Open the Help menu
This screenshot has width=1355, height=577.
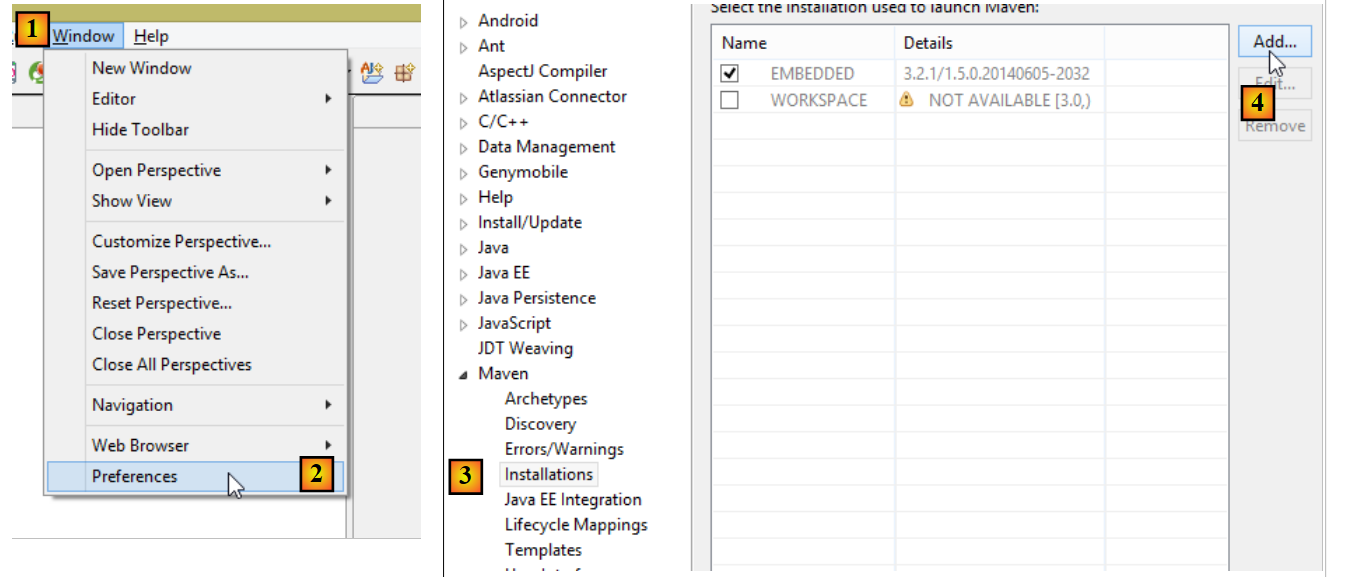point(151,36)
